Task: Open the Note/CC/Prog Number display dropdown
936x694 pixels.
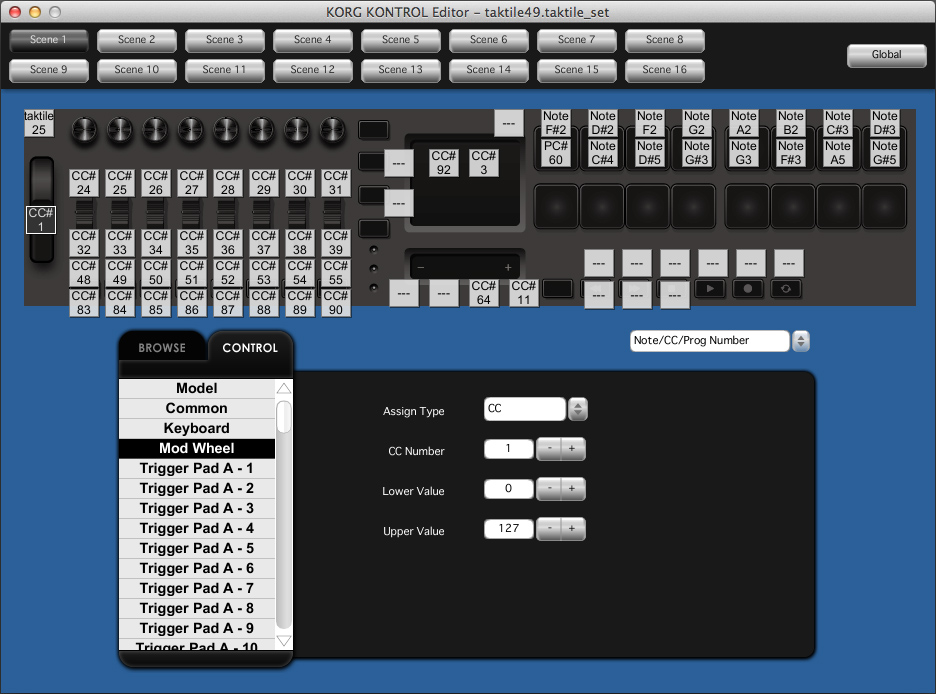Action: coord(719,341)
